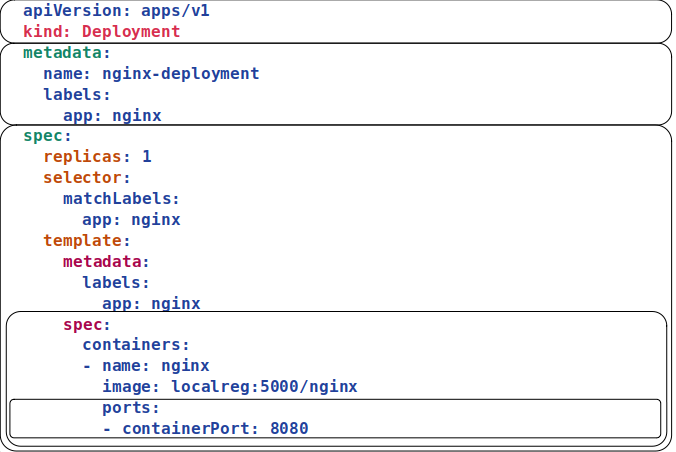Screen dimensions: 676x452
Task: Select the name: nginx-deployment entry
Action: [151, 74]
